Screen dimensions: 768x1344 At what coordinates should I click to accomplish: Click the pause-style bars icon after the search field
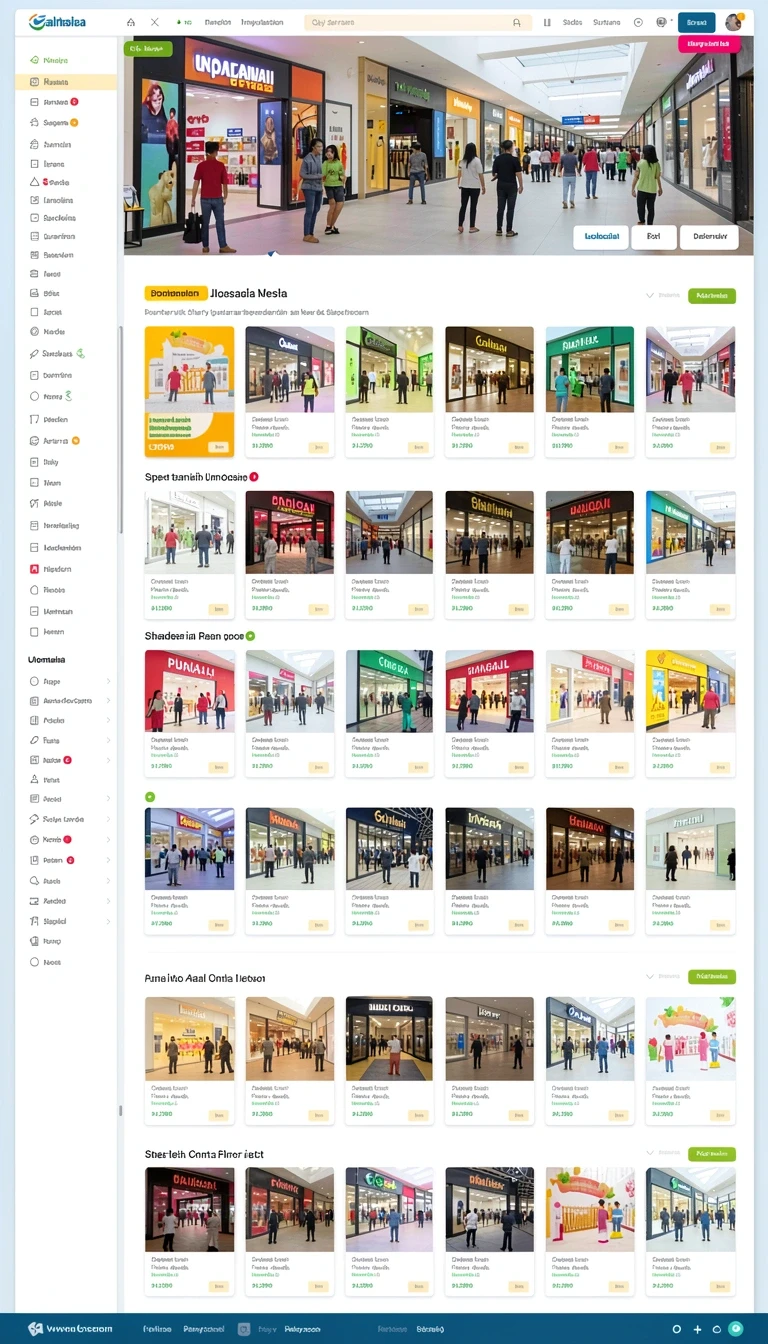coord(546,22)
